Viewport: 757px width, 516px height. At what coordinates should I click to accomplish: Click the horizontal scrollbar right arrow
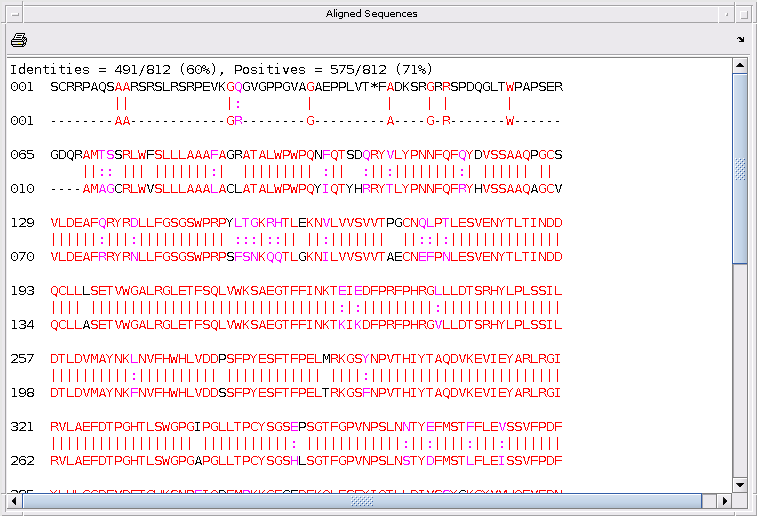[725, 501]
